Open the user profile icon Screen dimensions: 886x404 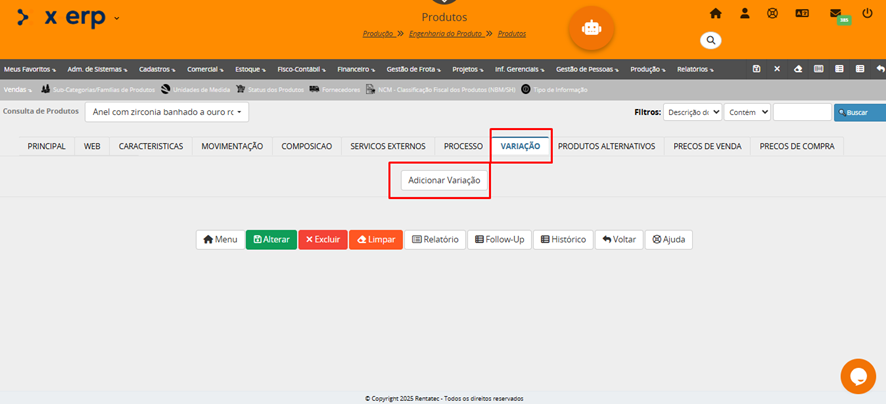pos(744,14)
